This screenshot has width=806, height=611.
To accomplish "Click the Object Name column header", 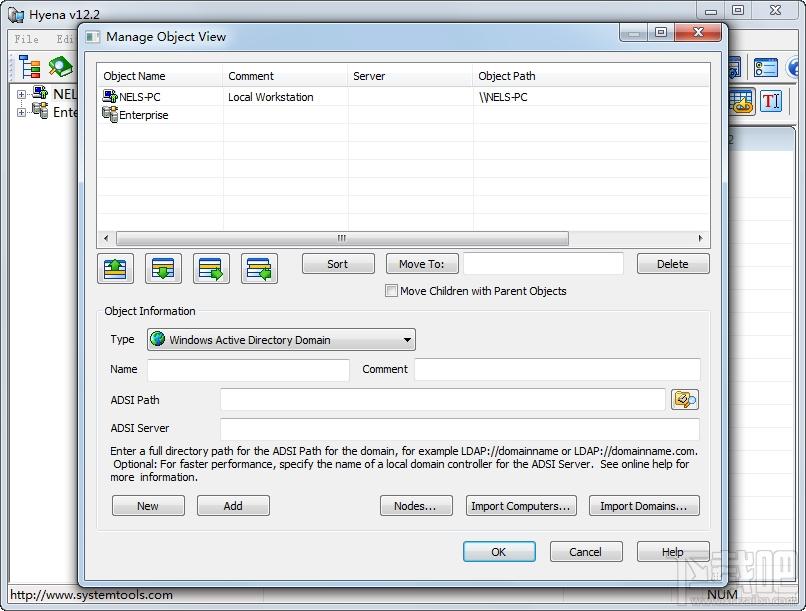I will pos(160,76).
